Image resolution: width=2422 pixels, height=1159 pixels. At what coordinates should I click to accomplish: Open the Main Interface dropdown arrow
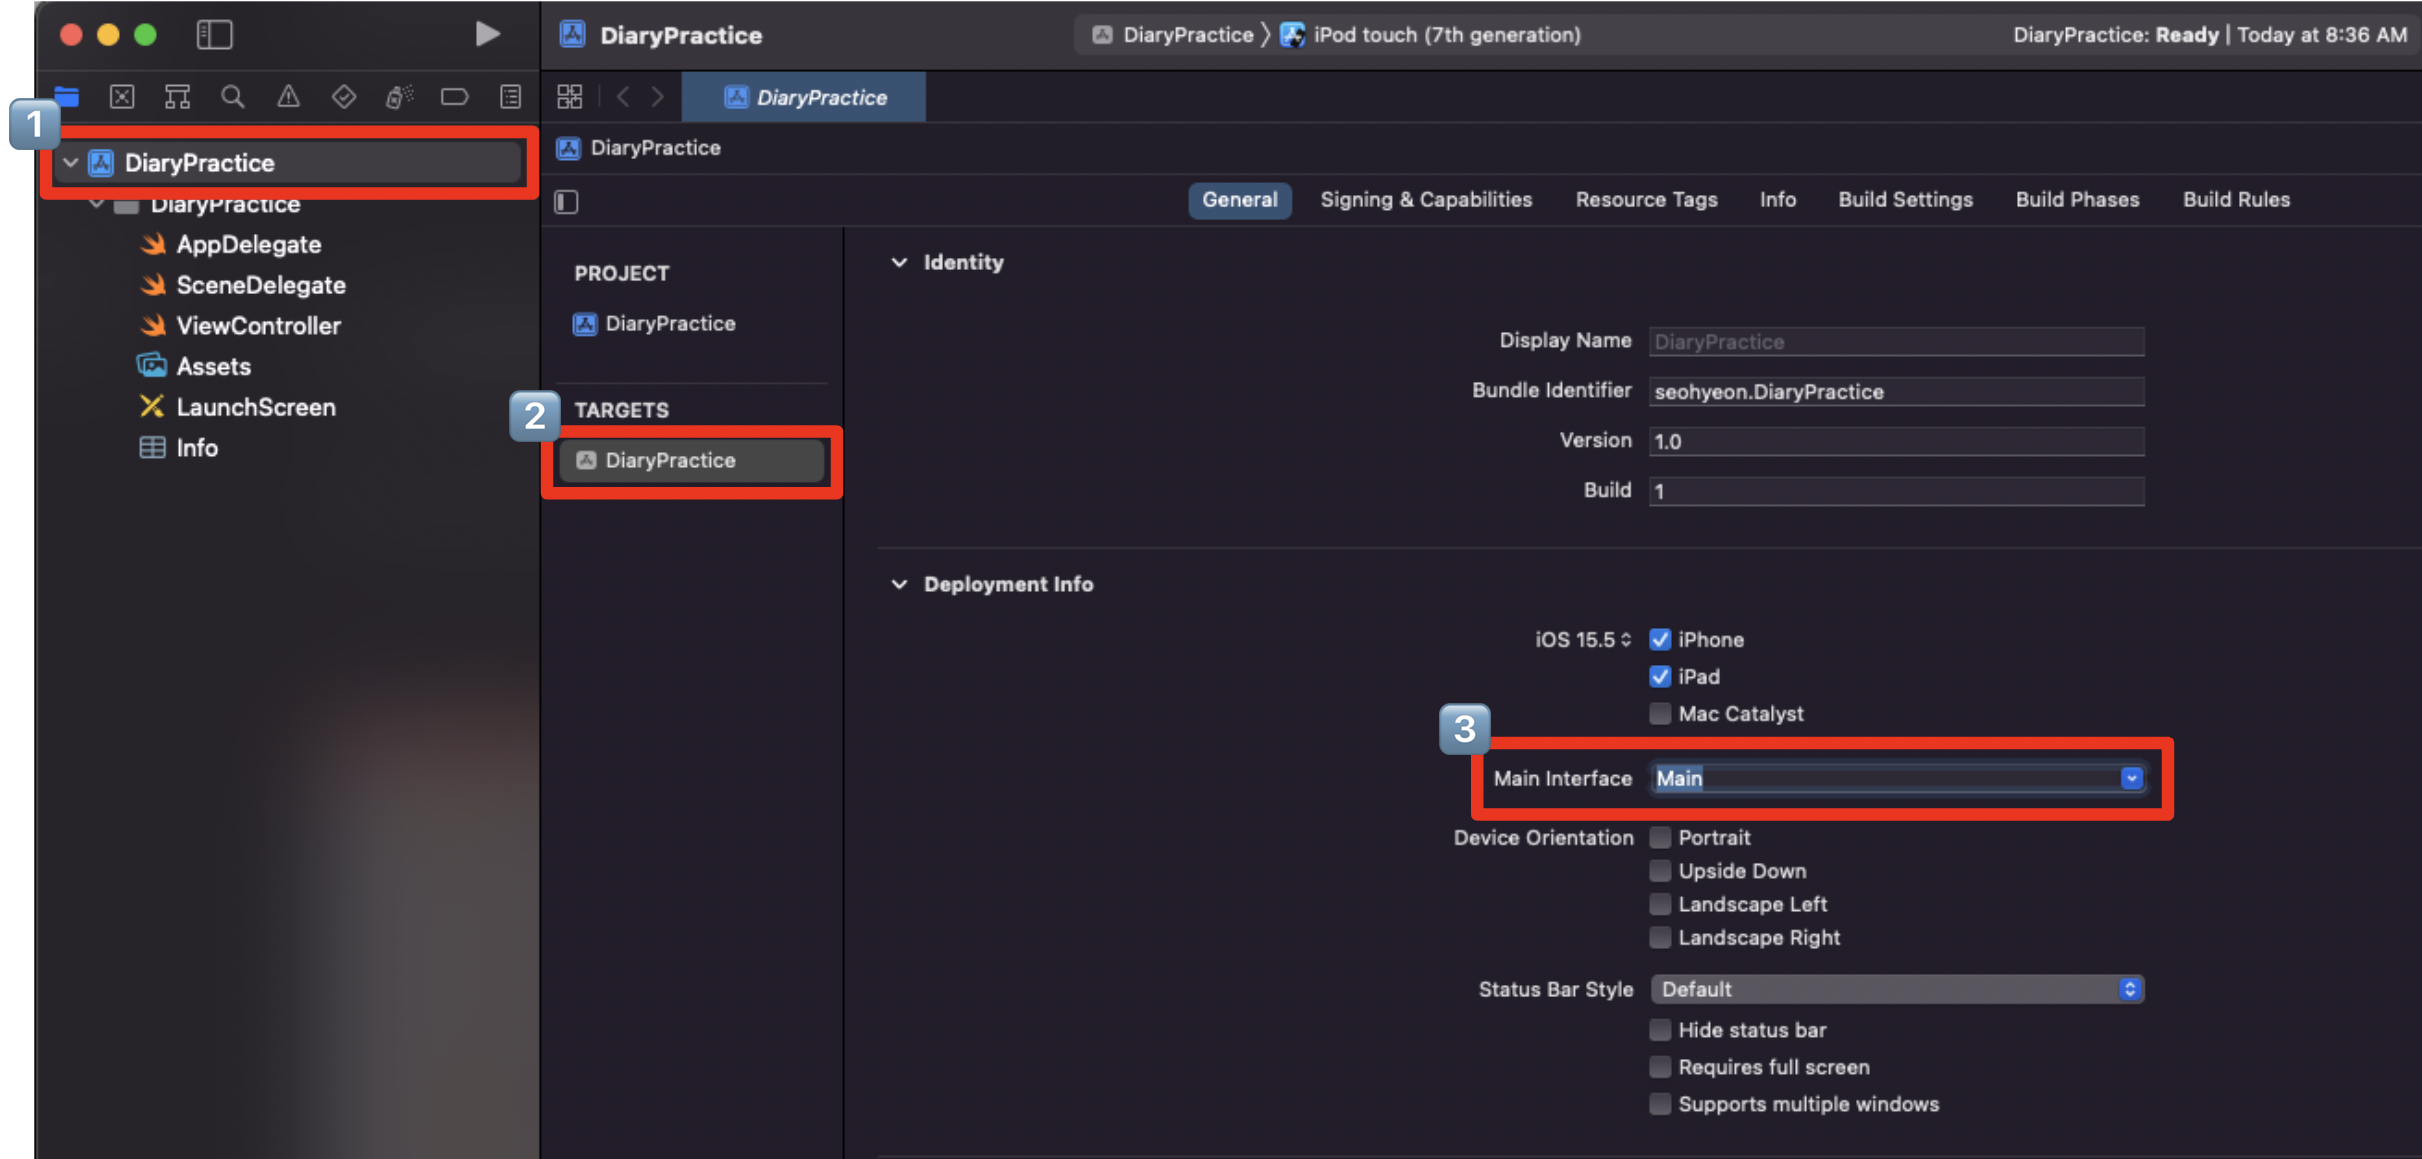pos(2131,778)
